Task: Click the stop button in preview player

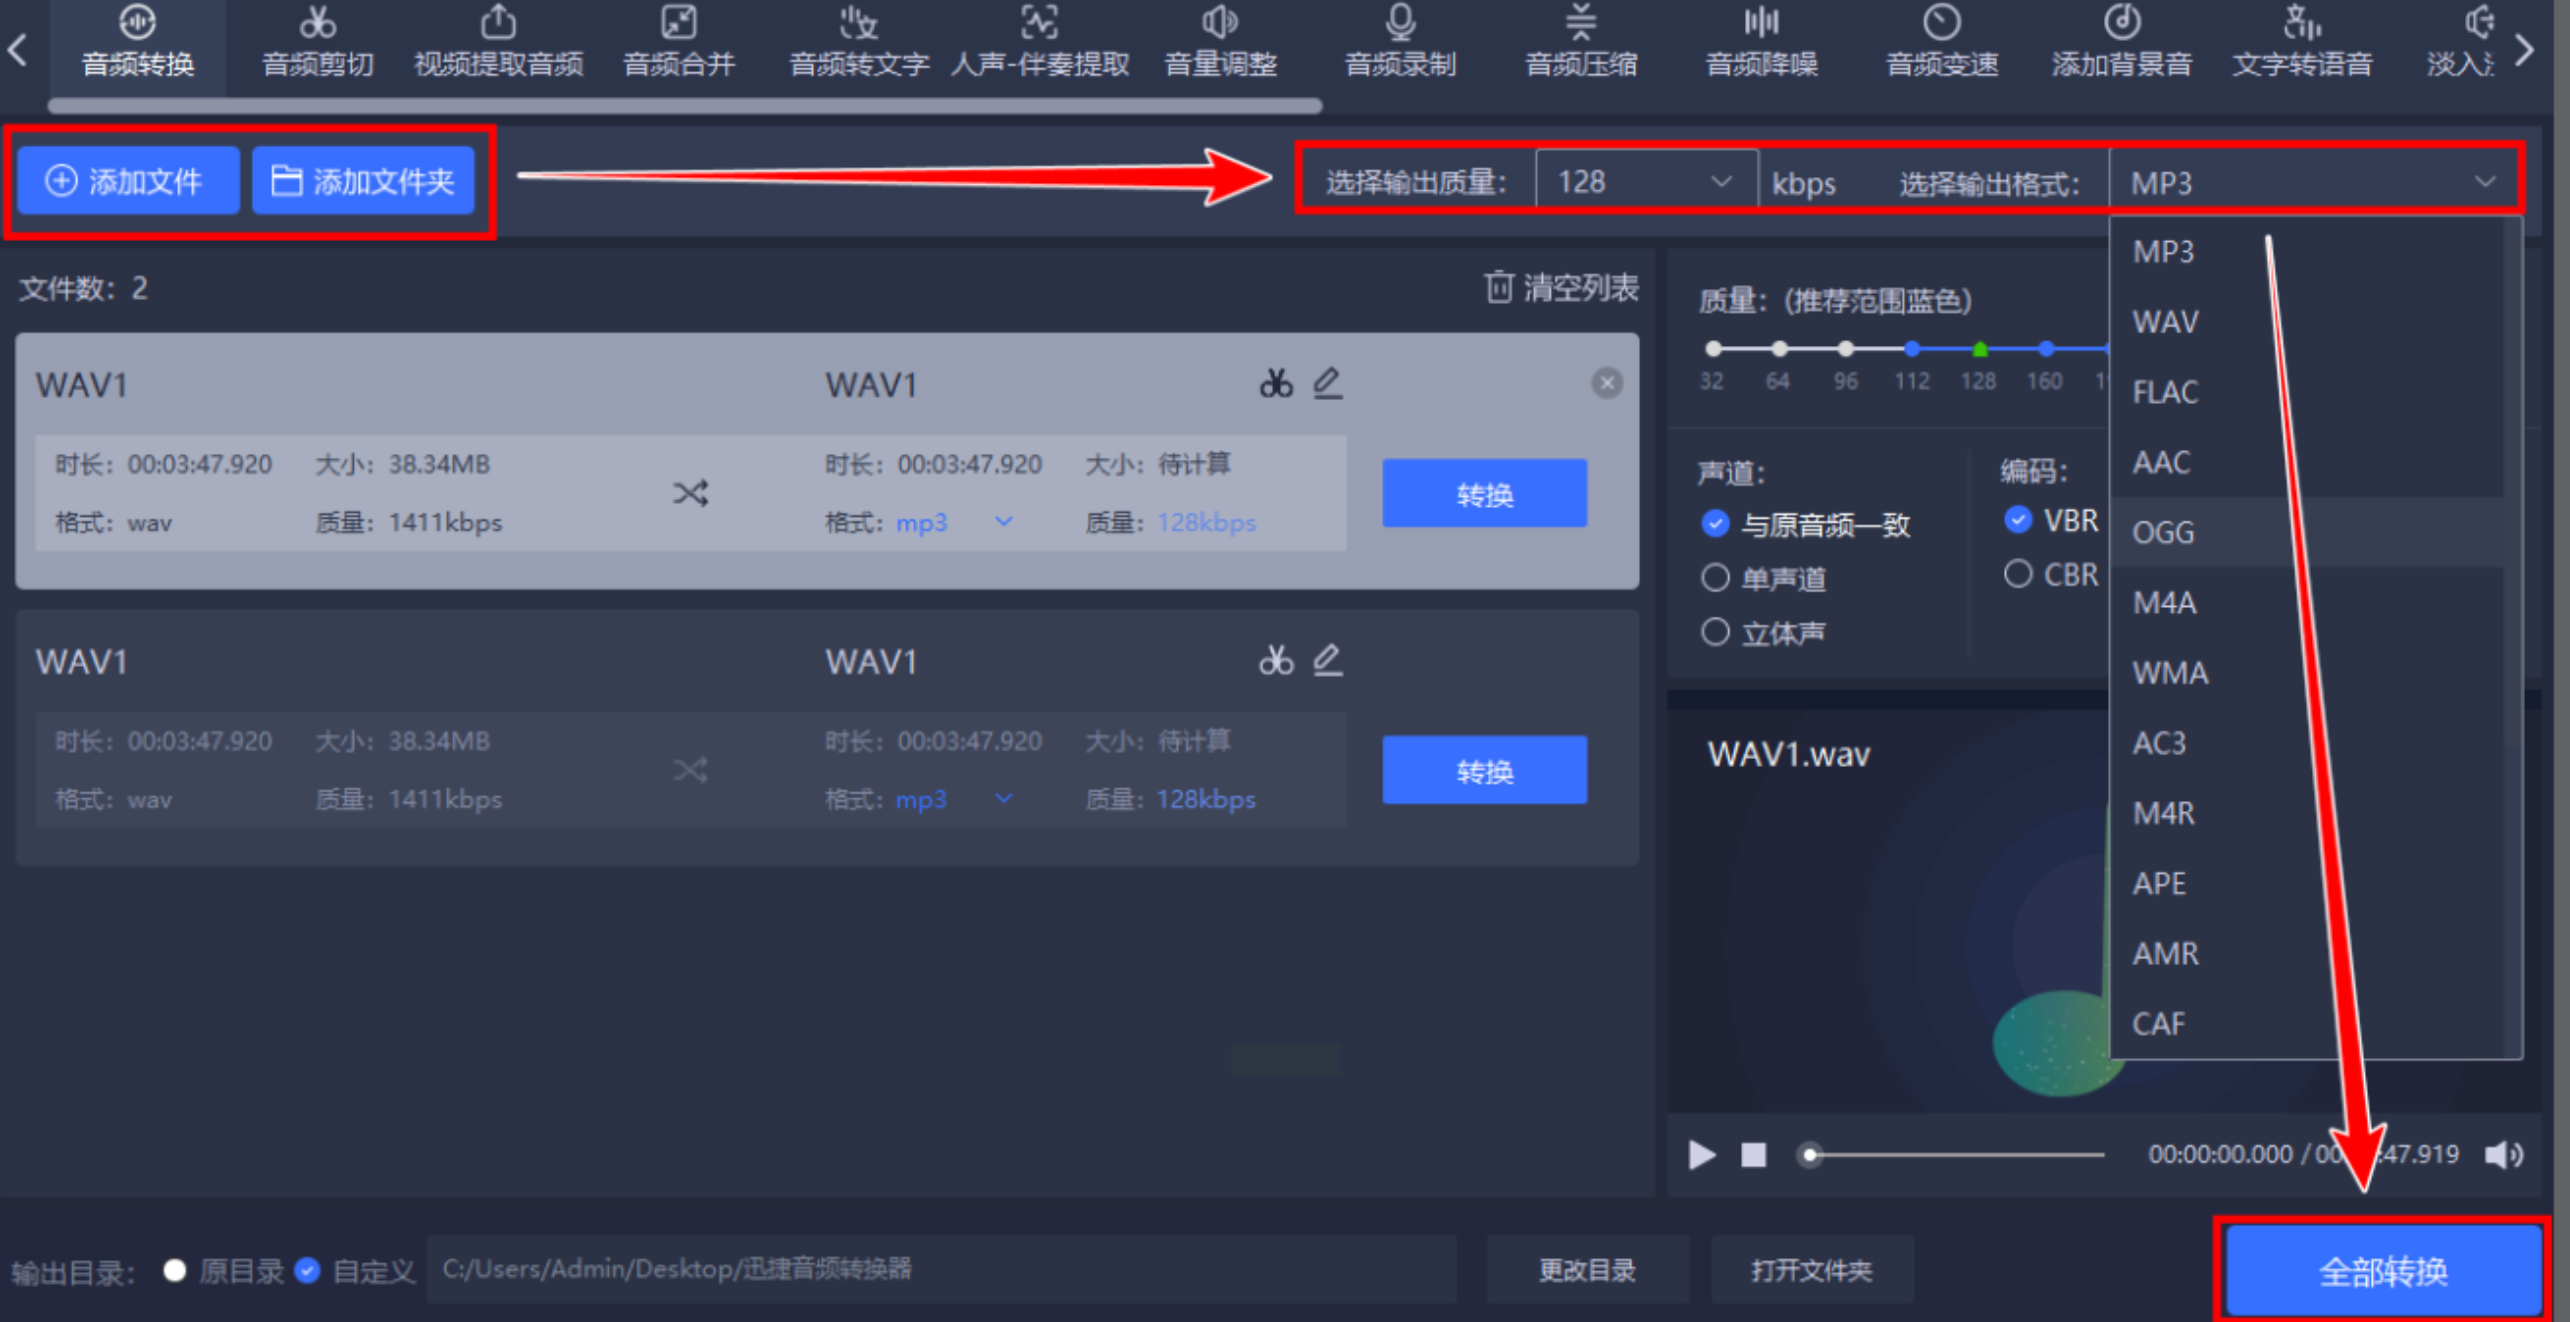Action: (1753, 1155)
